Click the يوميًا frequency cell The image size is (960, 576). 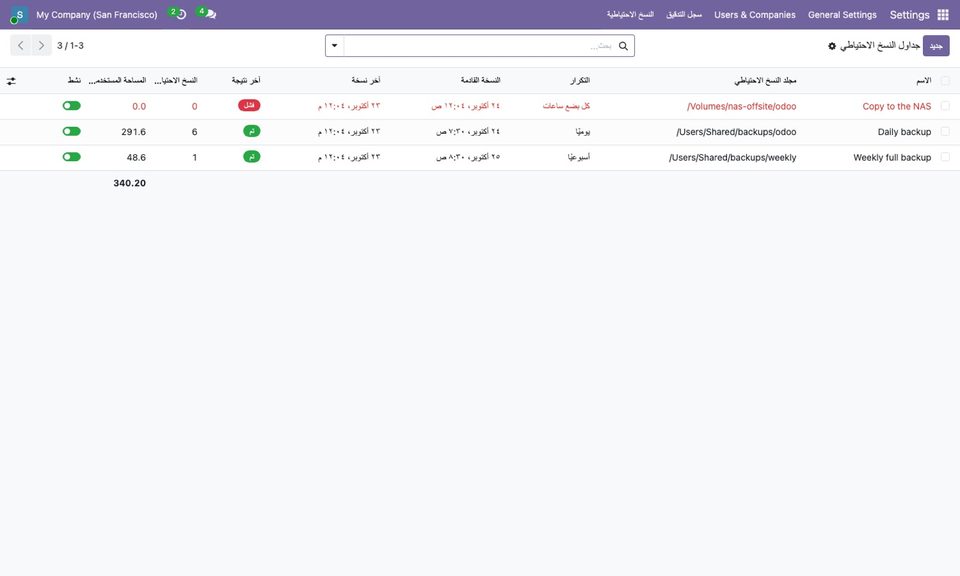(x=582, y=132)
